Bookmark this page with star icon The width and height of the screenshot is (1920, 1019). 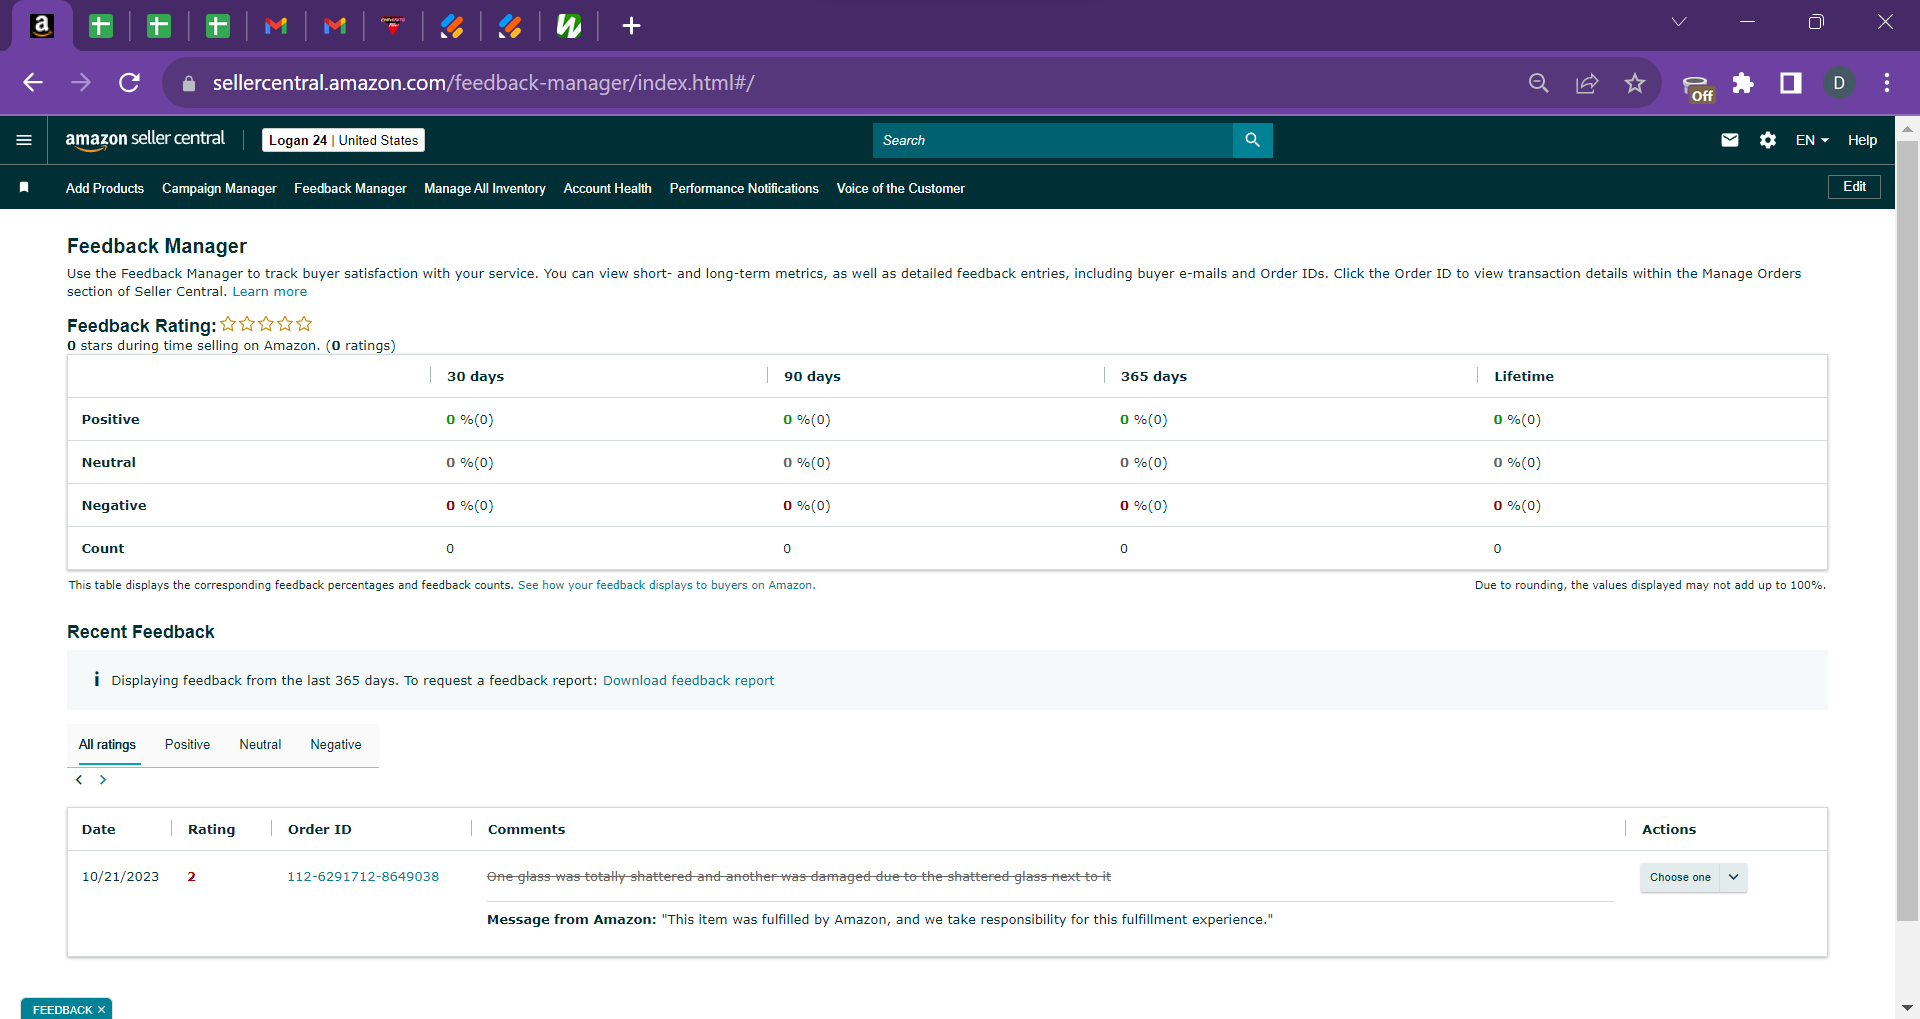1635,83
